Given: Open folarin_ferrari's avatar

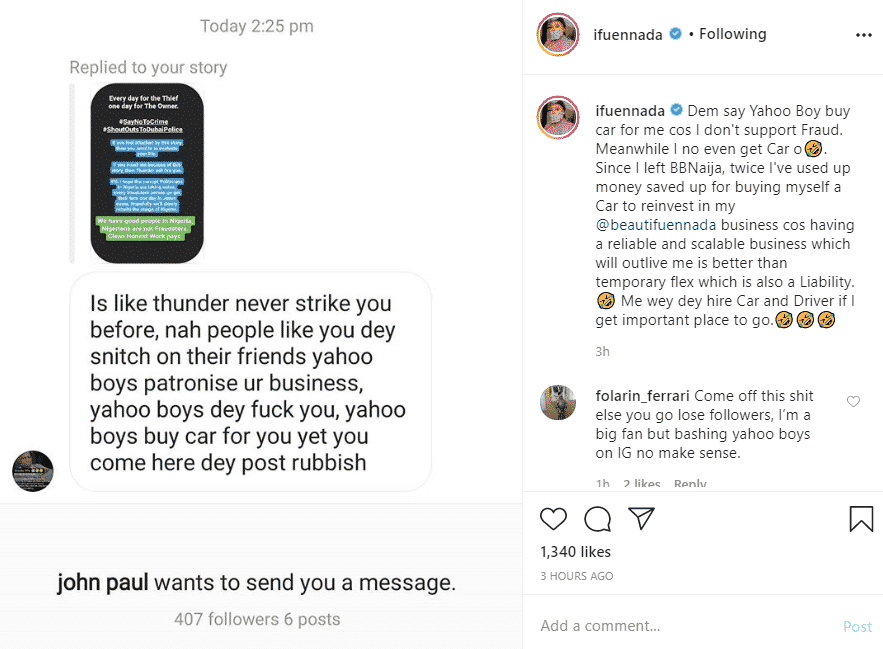Looking at the screenshot, I should click(558, 402).
